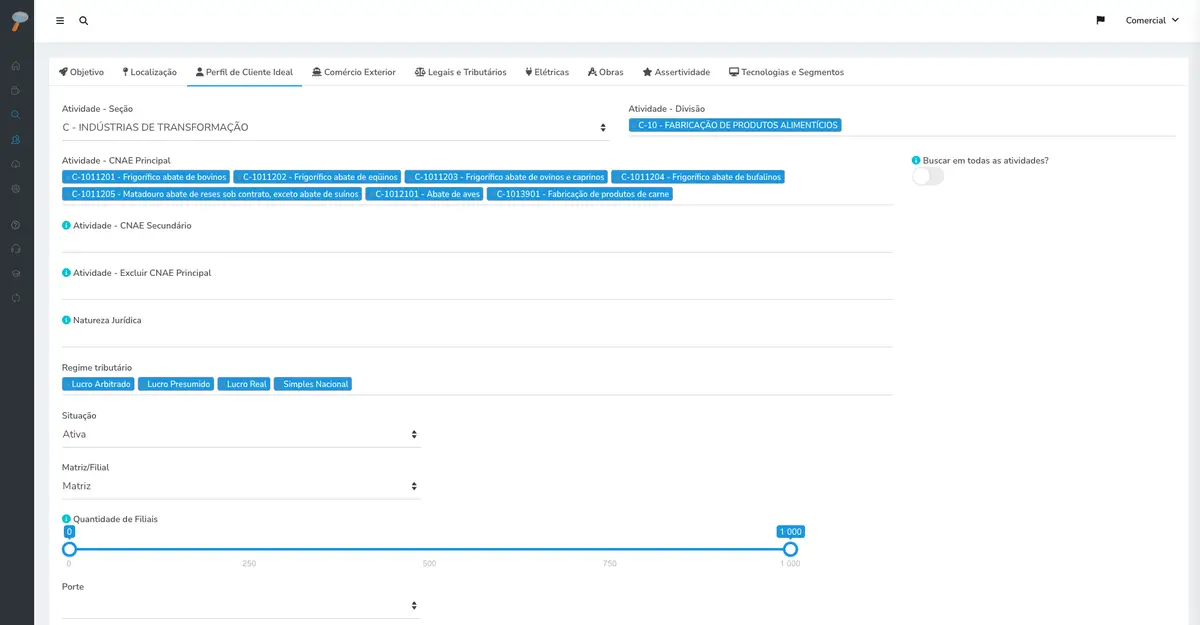This screenshot has width=1200, height=625.
Task: Click the CNAE Secundário input field
Action: coord(477,242)
